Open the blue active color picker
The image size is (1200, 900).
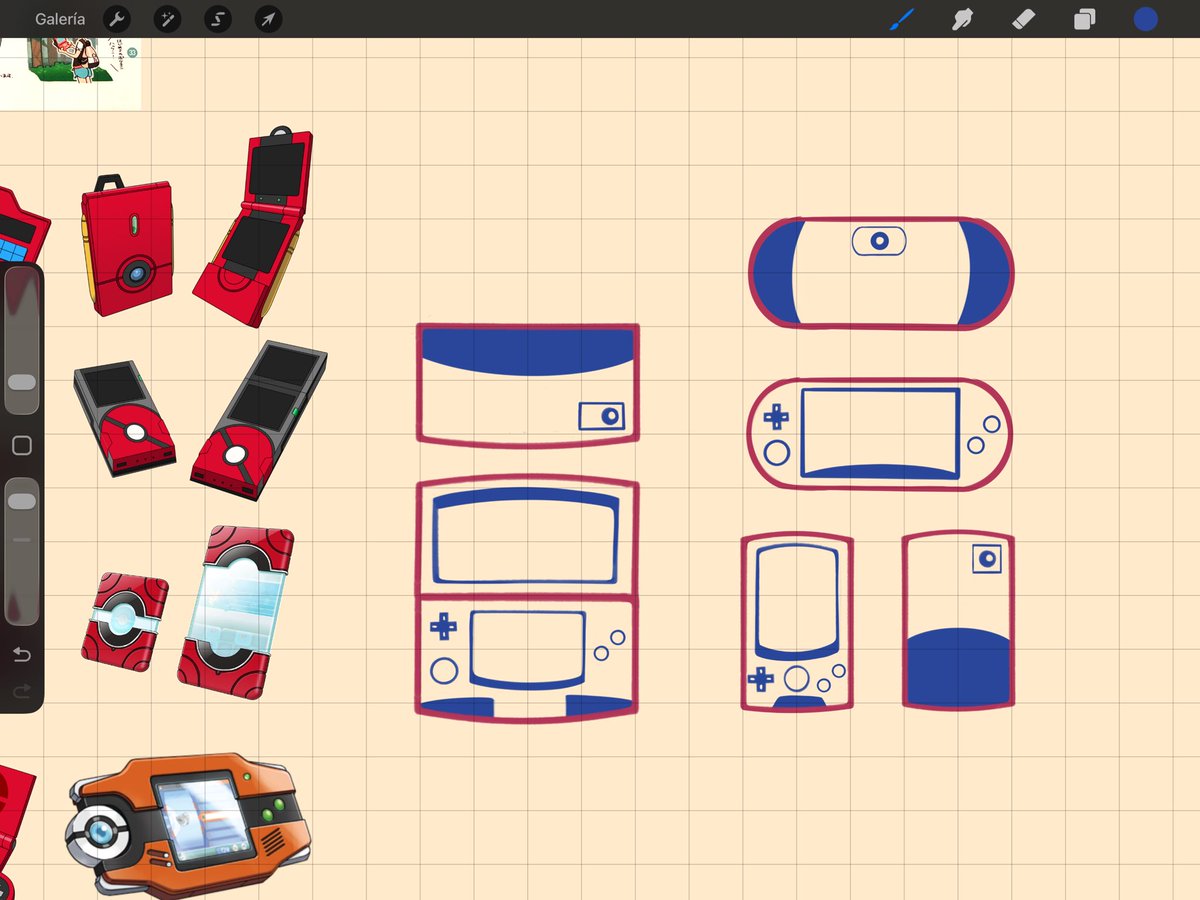coord(1145,19)
